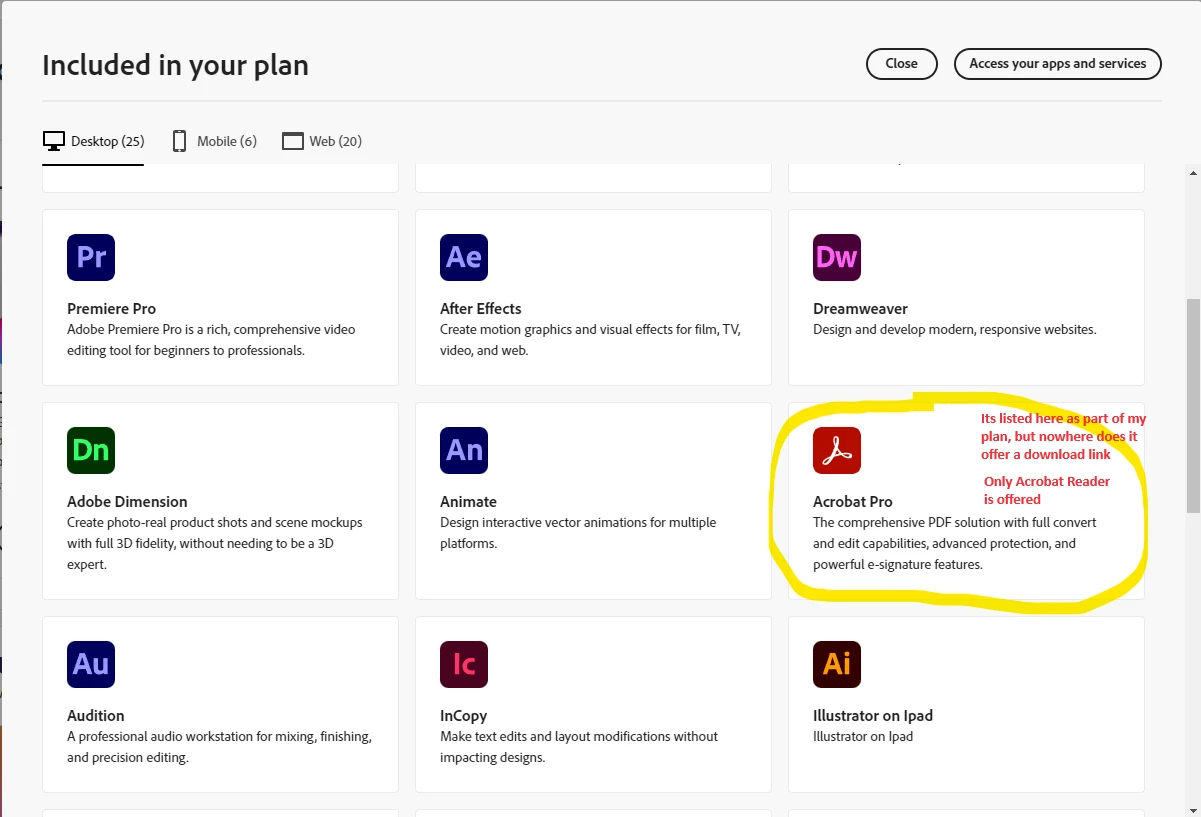Switch to the Mobile (6) tab

tap(214, 141)
